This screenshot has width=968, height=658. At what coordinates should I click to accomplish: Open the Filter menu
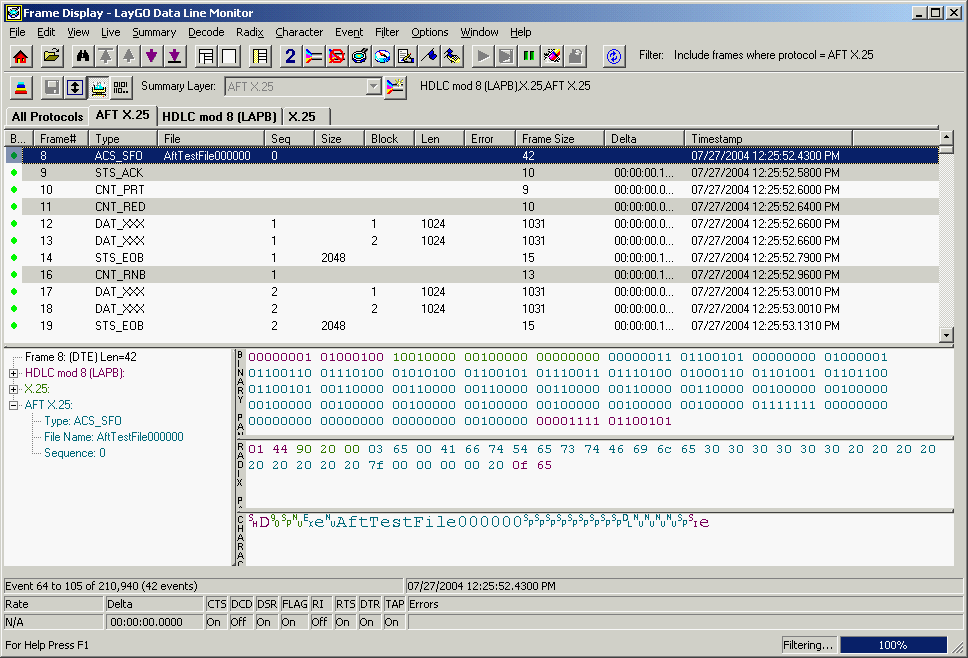pyautogui.click(x=387, y=32)
